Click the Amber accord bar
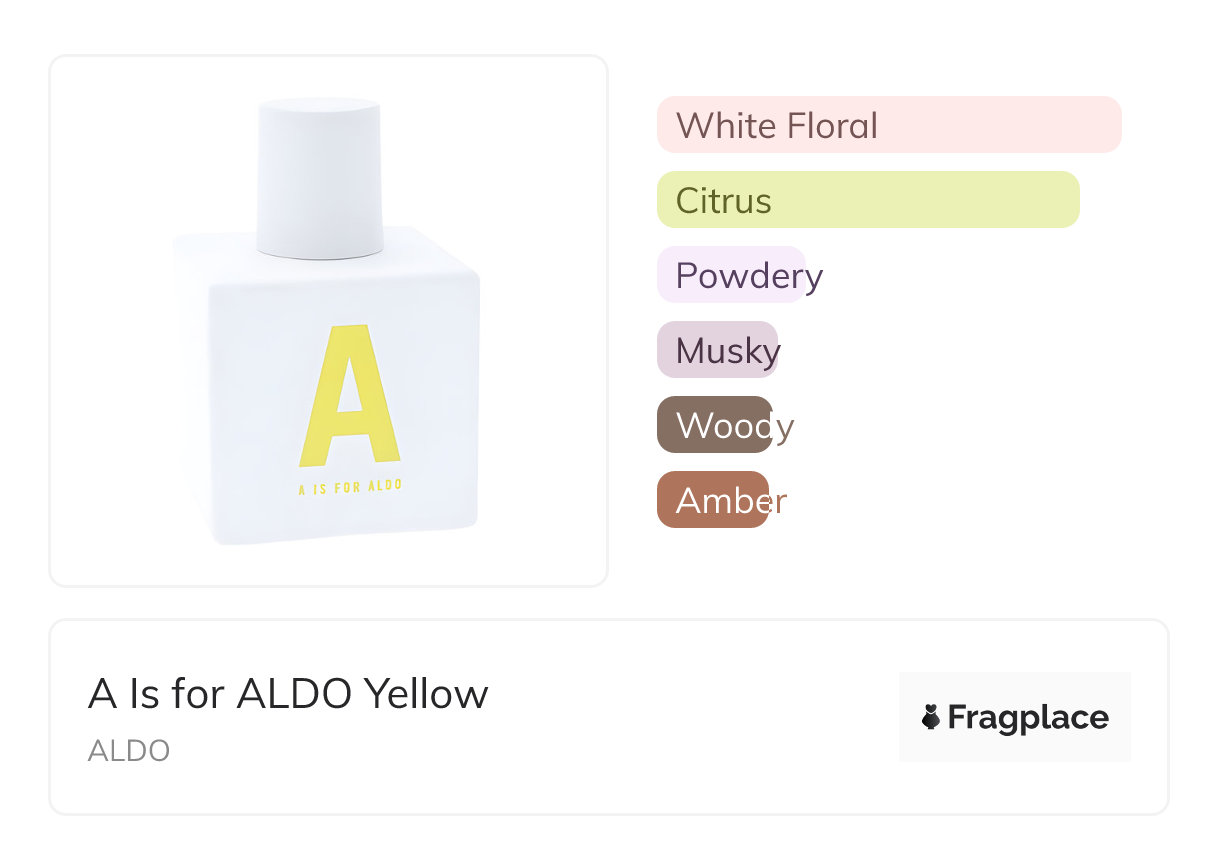Viewport: 1218px width, 864px height. pos(713,500)
